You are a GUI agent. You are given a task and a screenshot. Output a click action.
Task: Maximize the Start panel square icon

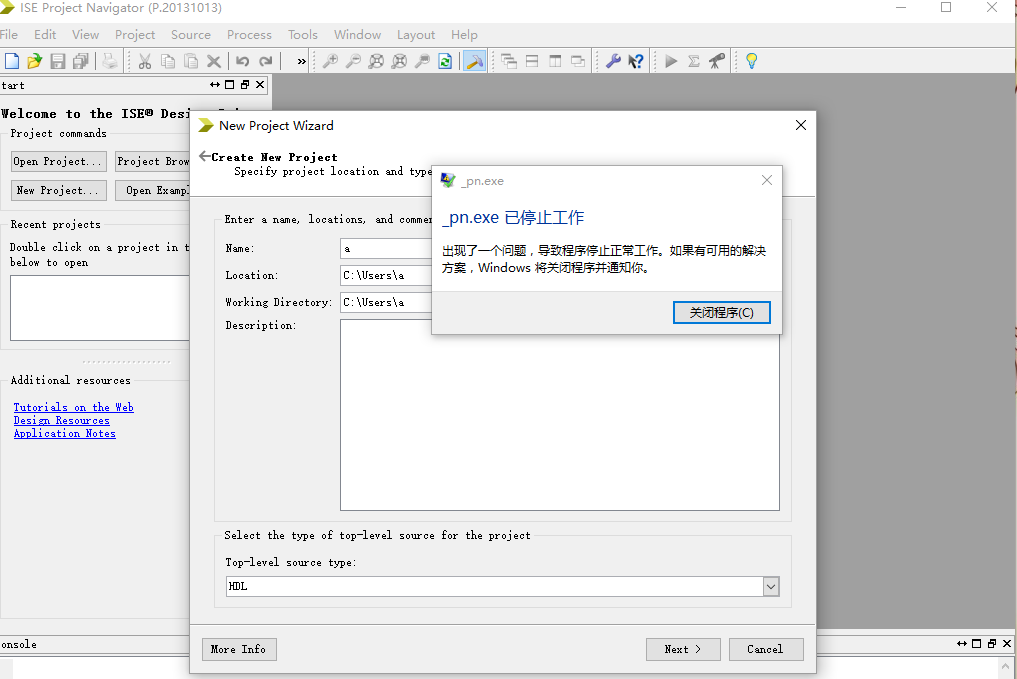[x=230, y=84]
